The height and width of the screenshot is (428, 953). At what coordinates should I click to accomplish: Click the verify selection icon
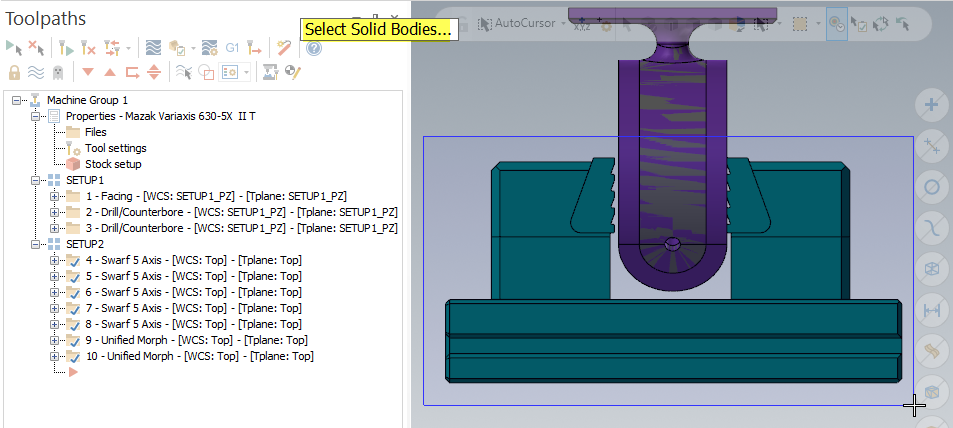[x=859, y=24]
